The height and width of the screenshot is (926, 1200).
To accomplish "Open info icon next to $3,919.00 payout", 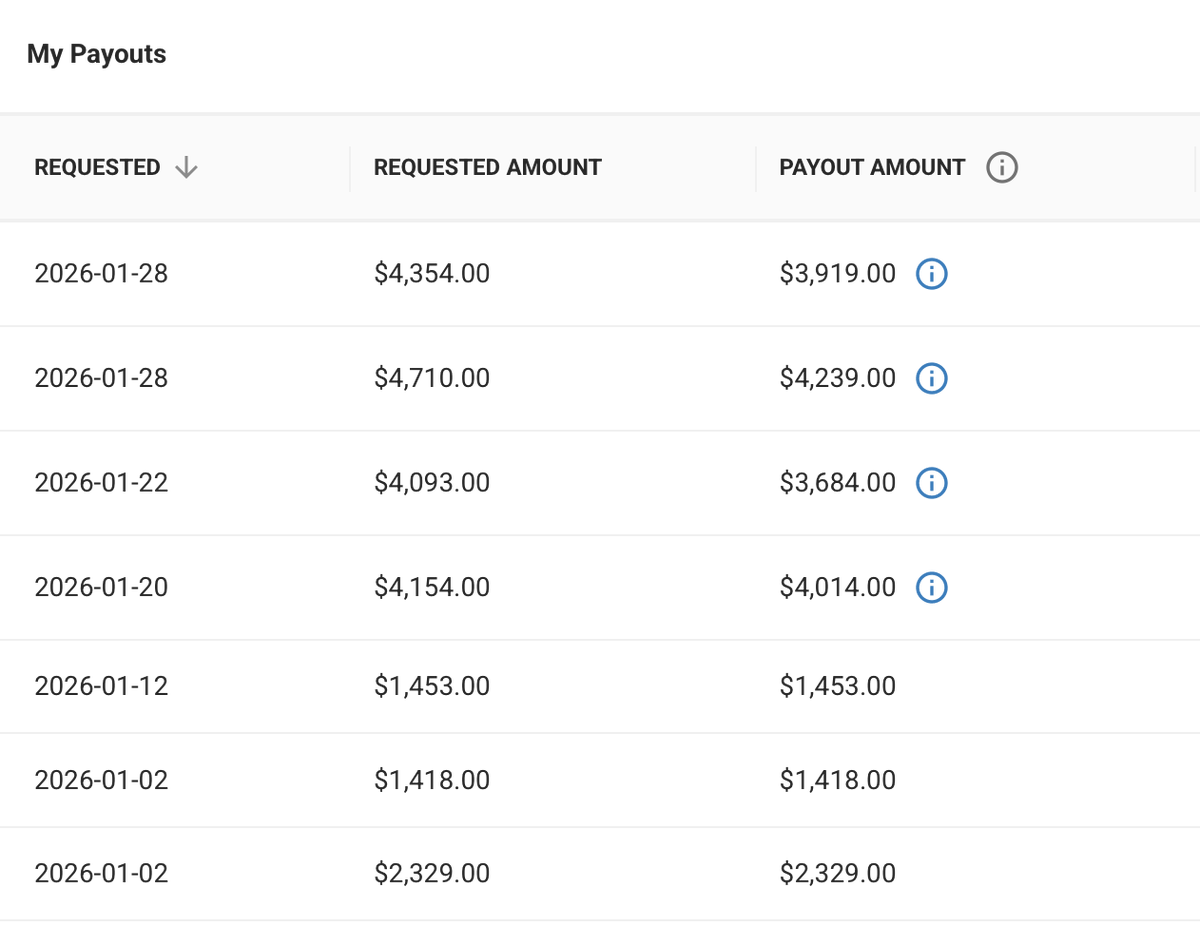I will click(x=931, y=273).
